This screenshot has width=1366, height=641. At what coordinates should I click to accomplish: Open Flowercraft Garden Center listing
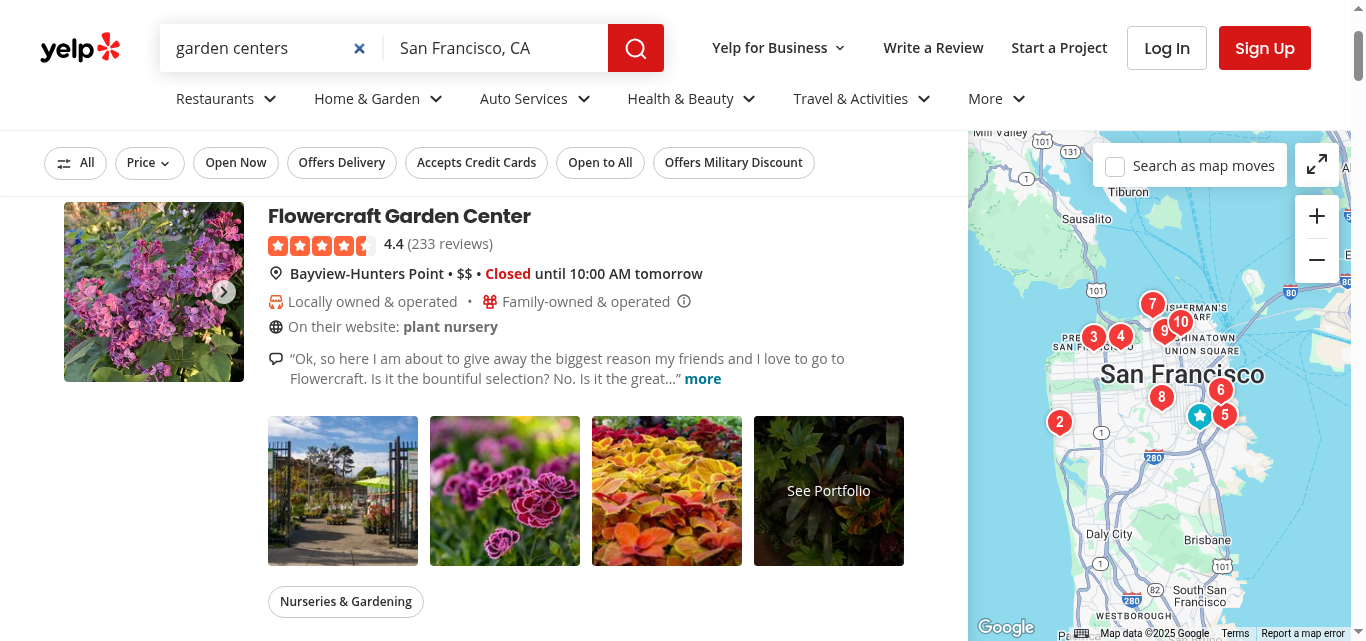click(x=399, y=216)
